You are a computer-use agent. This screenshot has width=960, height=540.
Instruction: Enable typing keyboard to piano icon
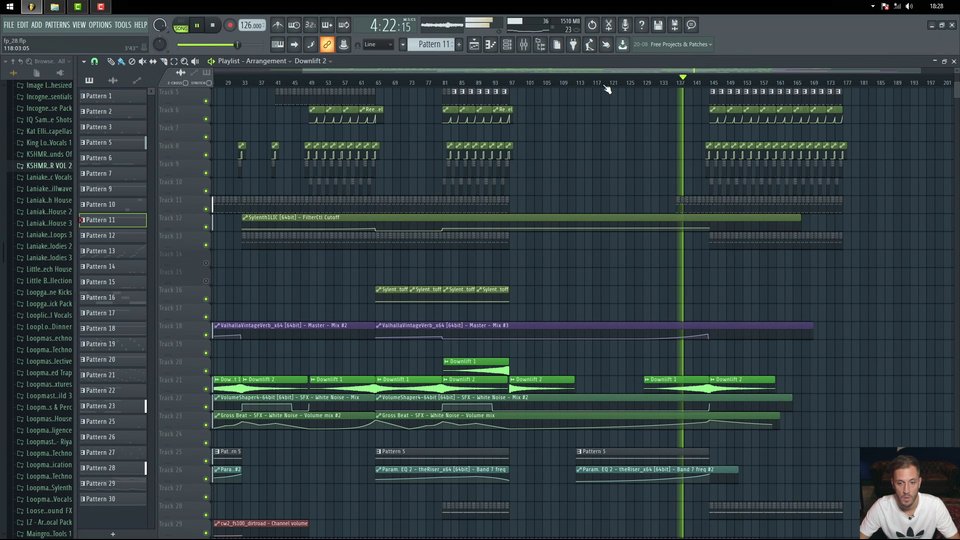pos(277,44)
